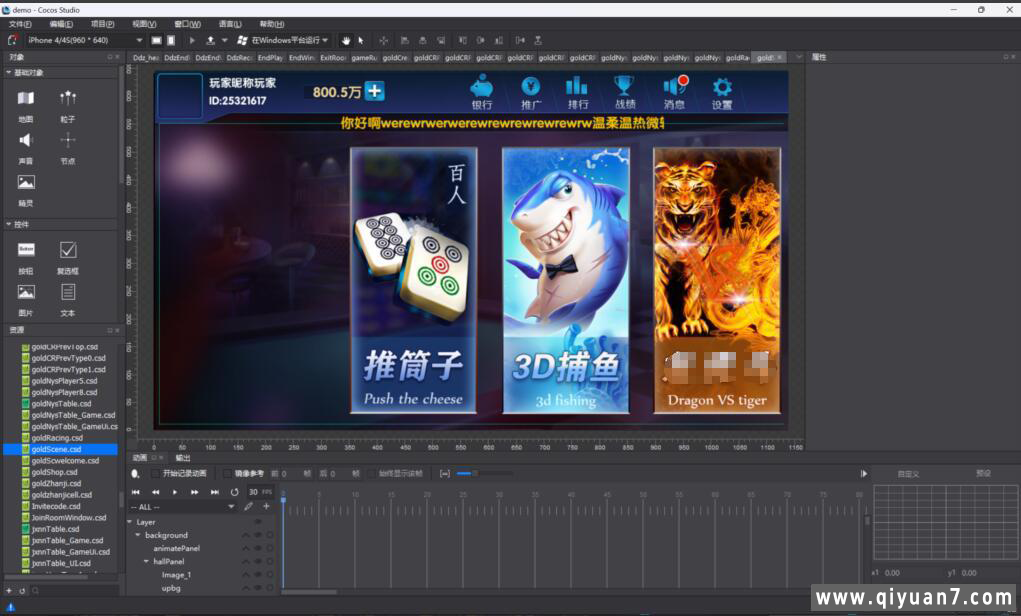Select the text (文本) control icon
The height and width of the screenshot is (616, 1021).
click(67, 292)
